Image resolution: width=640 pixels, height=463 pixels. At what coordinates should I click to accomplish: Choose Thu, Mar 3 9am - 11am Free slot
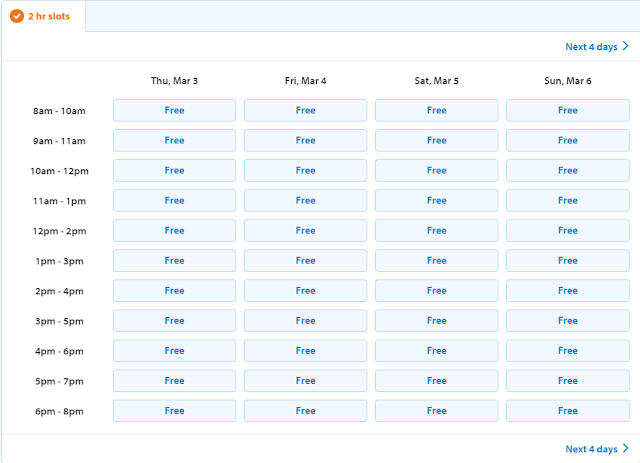point(174,140)
